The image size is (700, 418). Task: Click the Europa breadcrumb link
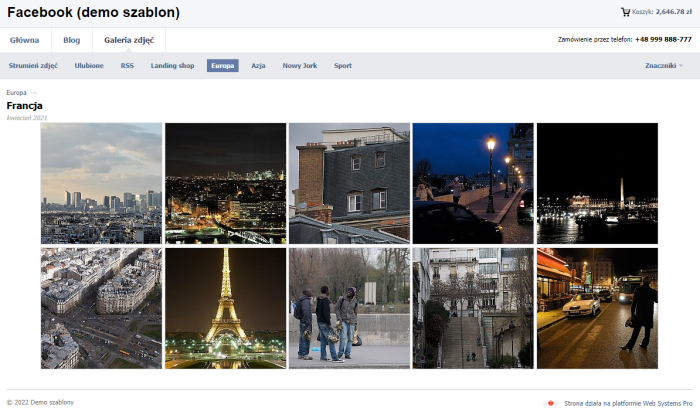point(16,92)
